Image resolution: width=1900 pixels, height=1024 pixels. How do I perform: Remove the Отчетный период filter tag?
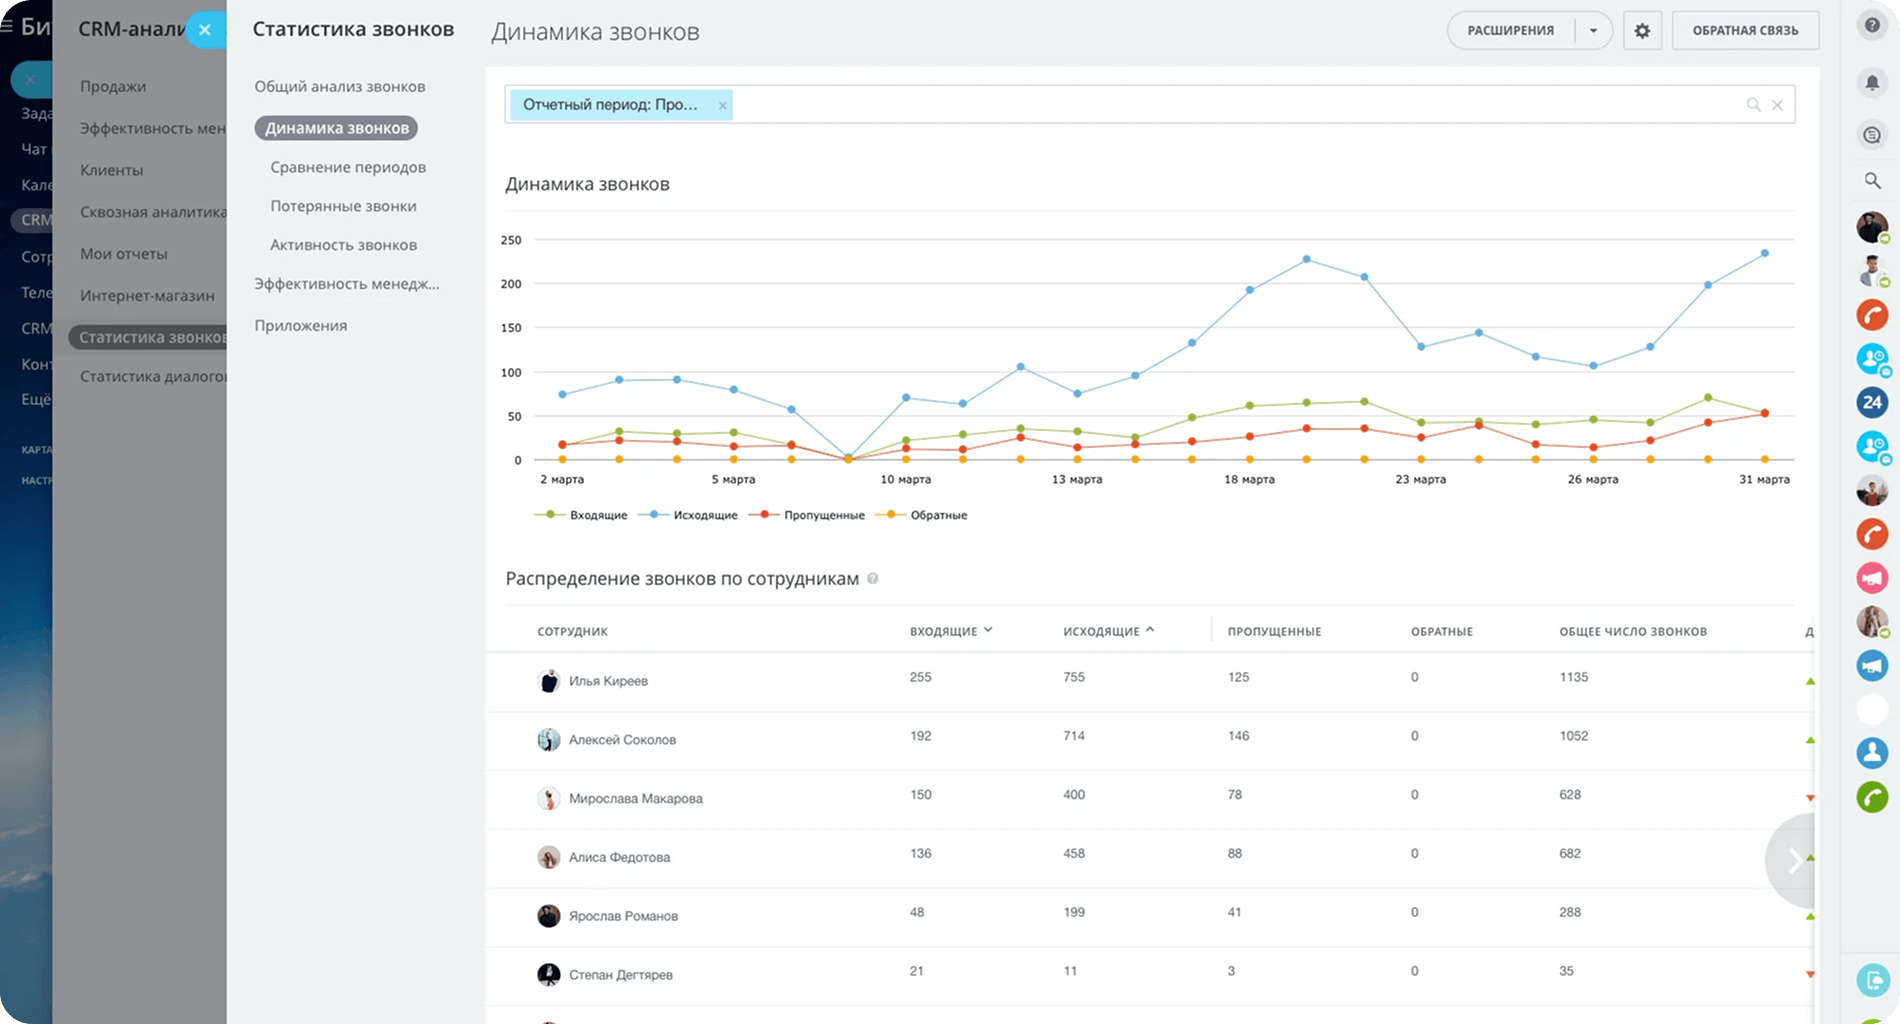click(723, 105)
